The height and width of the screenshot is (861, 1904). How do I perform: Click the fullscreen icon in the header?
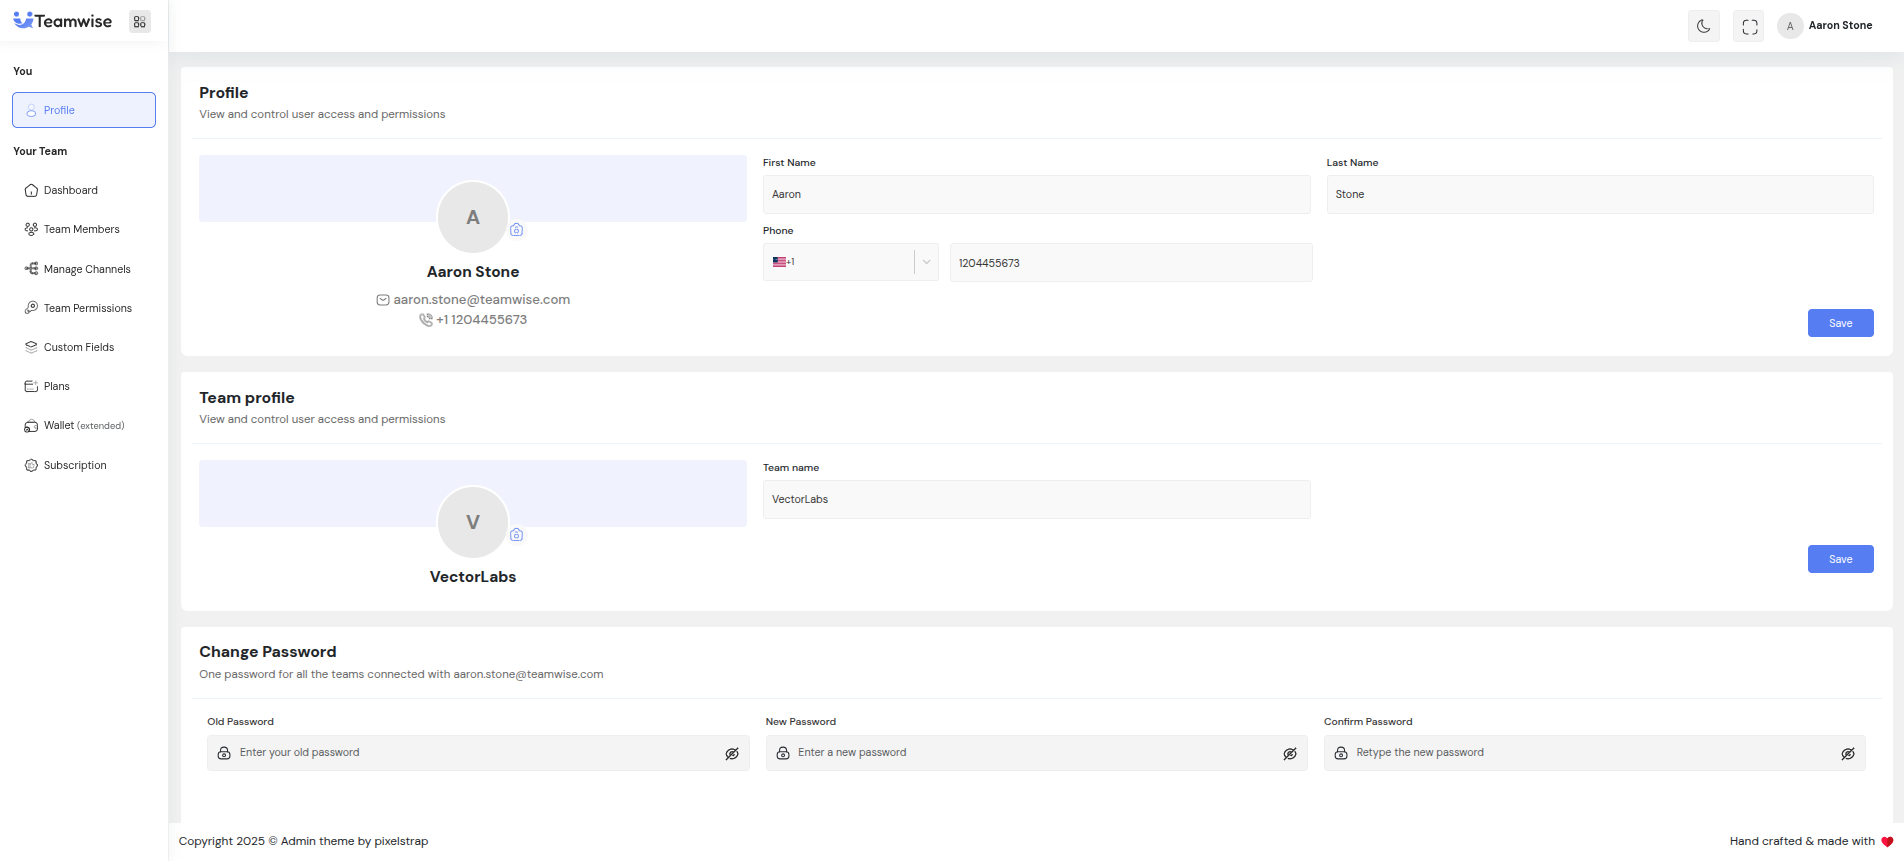click(x=1749, y=27)
